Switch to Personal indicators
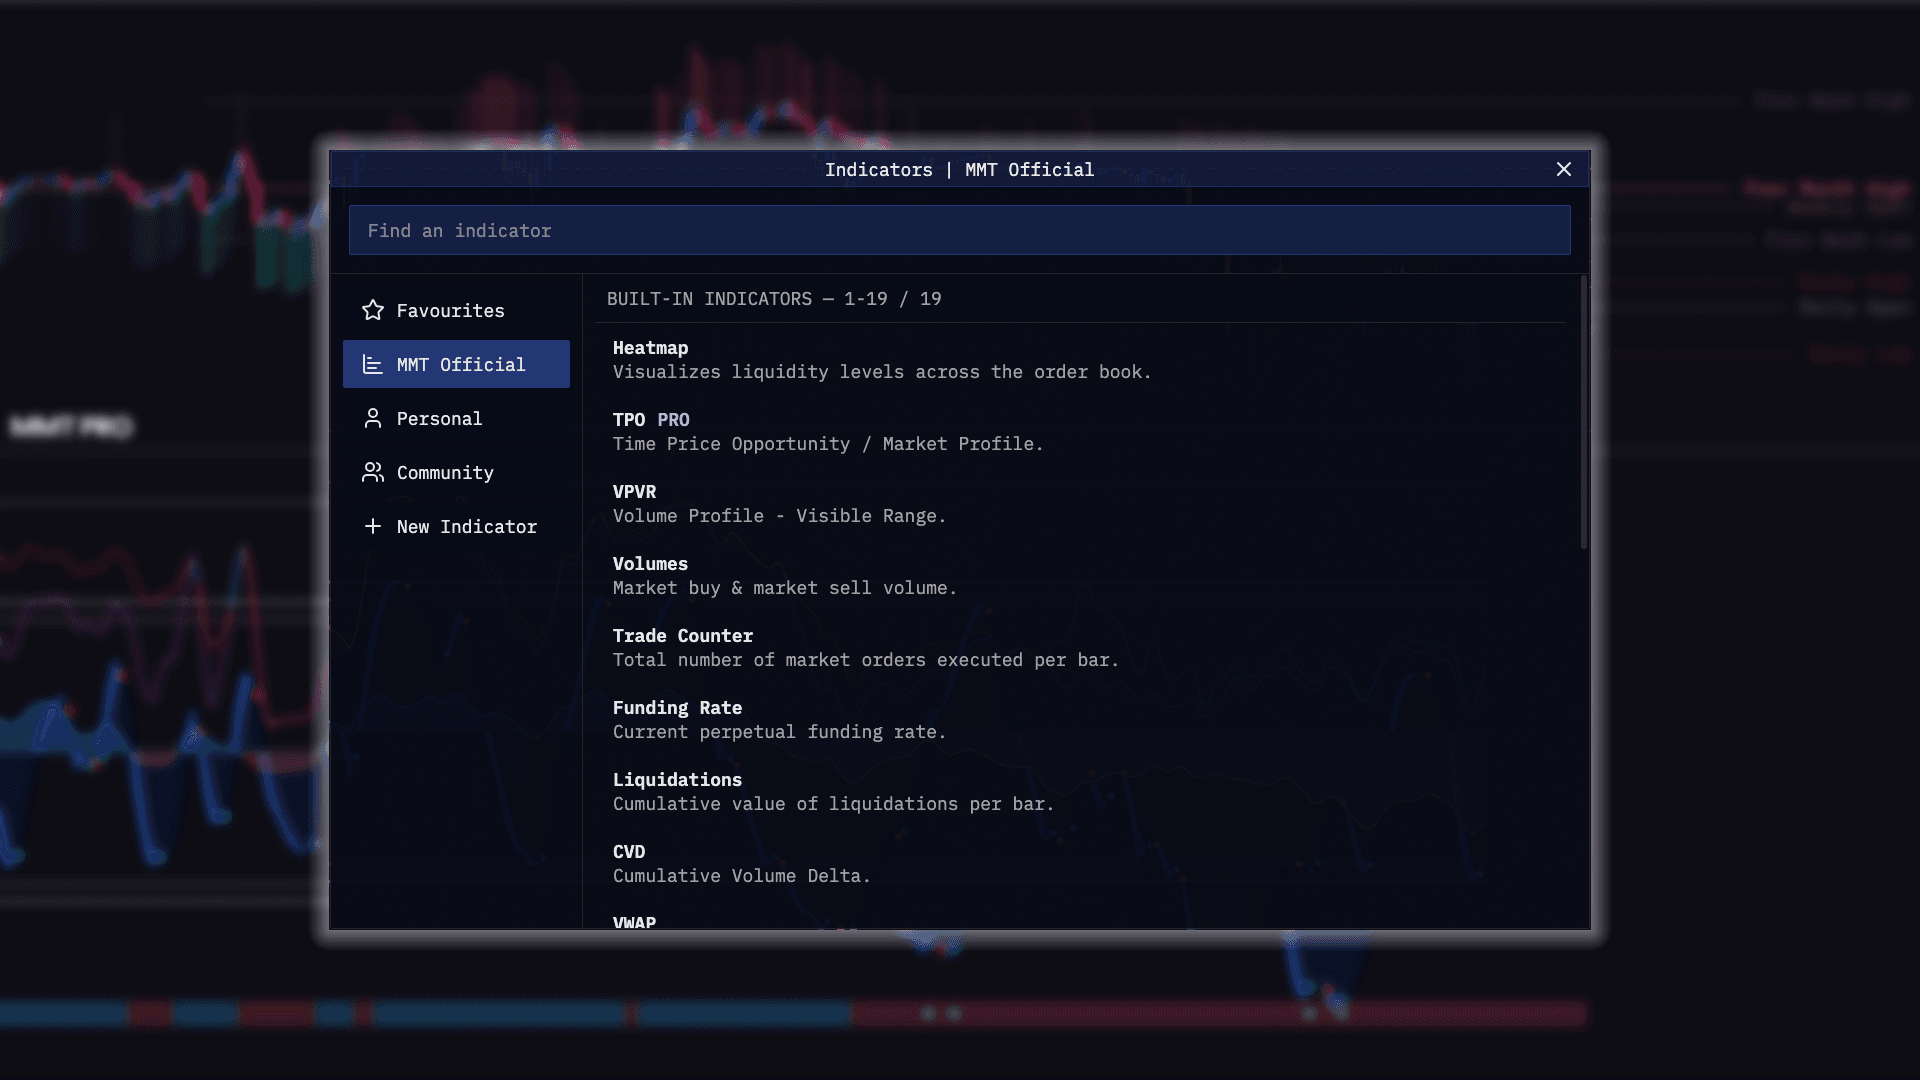 tap(439, 419)
